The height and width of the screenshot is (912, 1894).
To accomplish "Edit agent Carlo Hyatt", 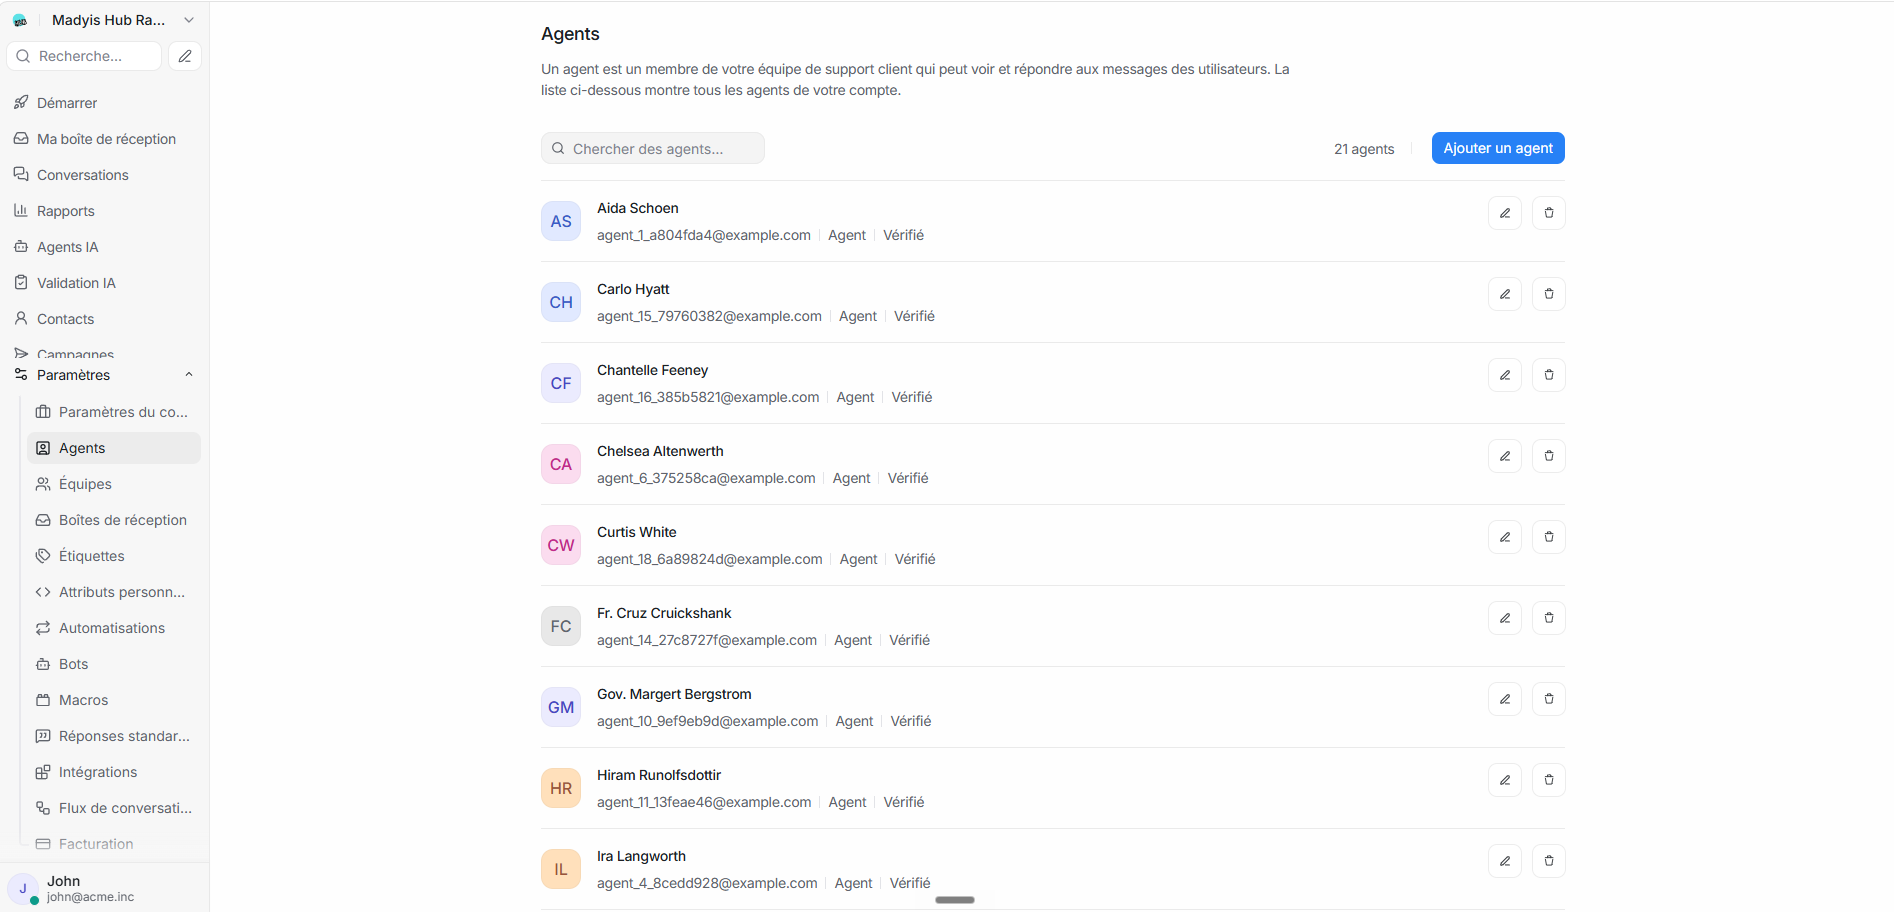I will 1505,294.
